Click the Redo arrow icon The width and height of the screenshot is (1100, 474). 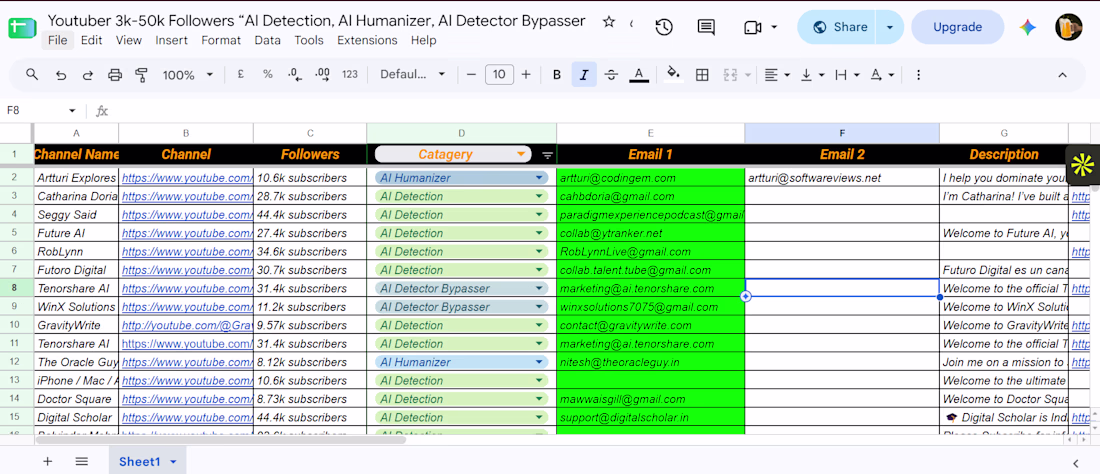[x=88, y=74]
